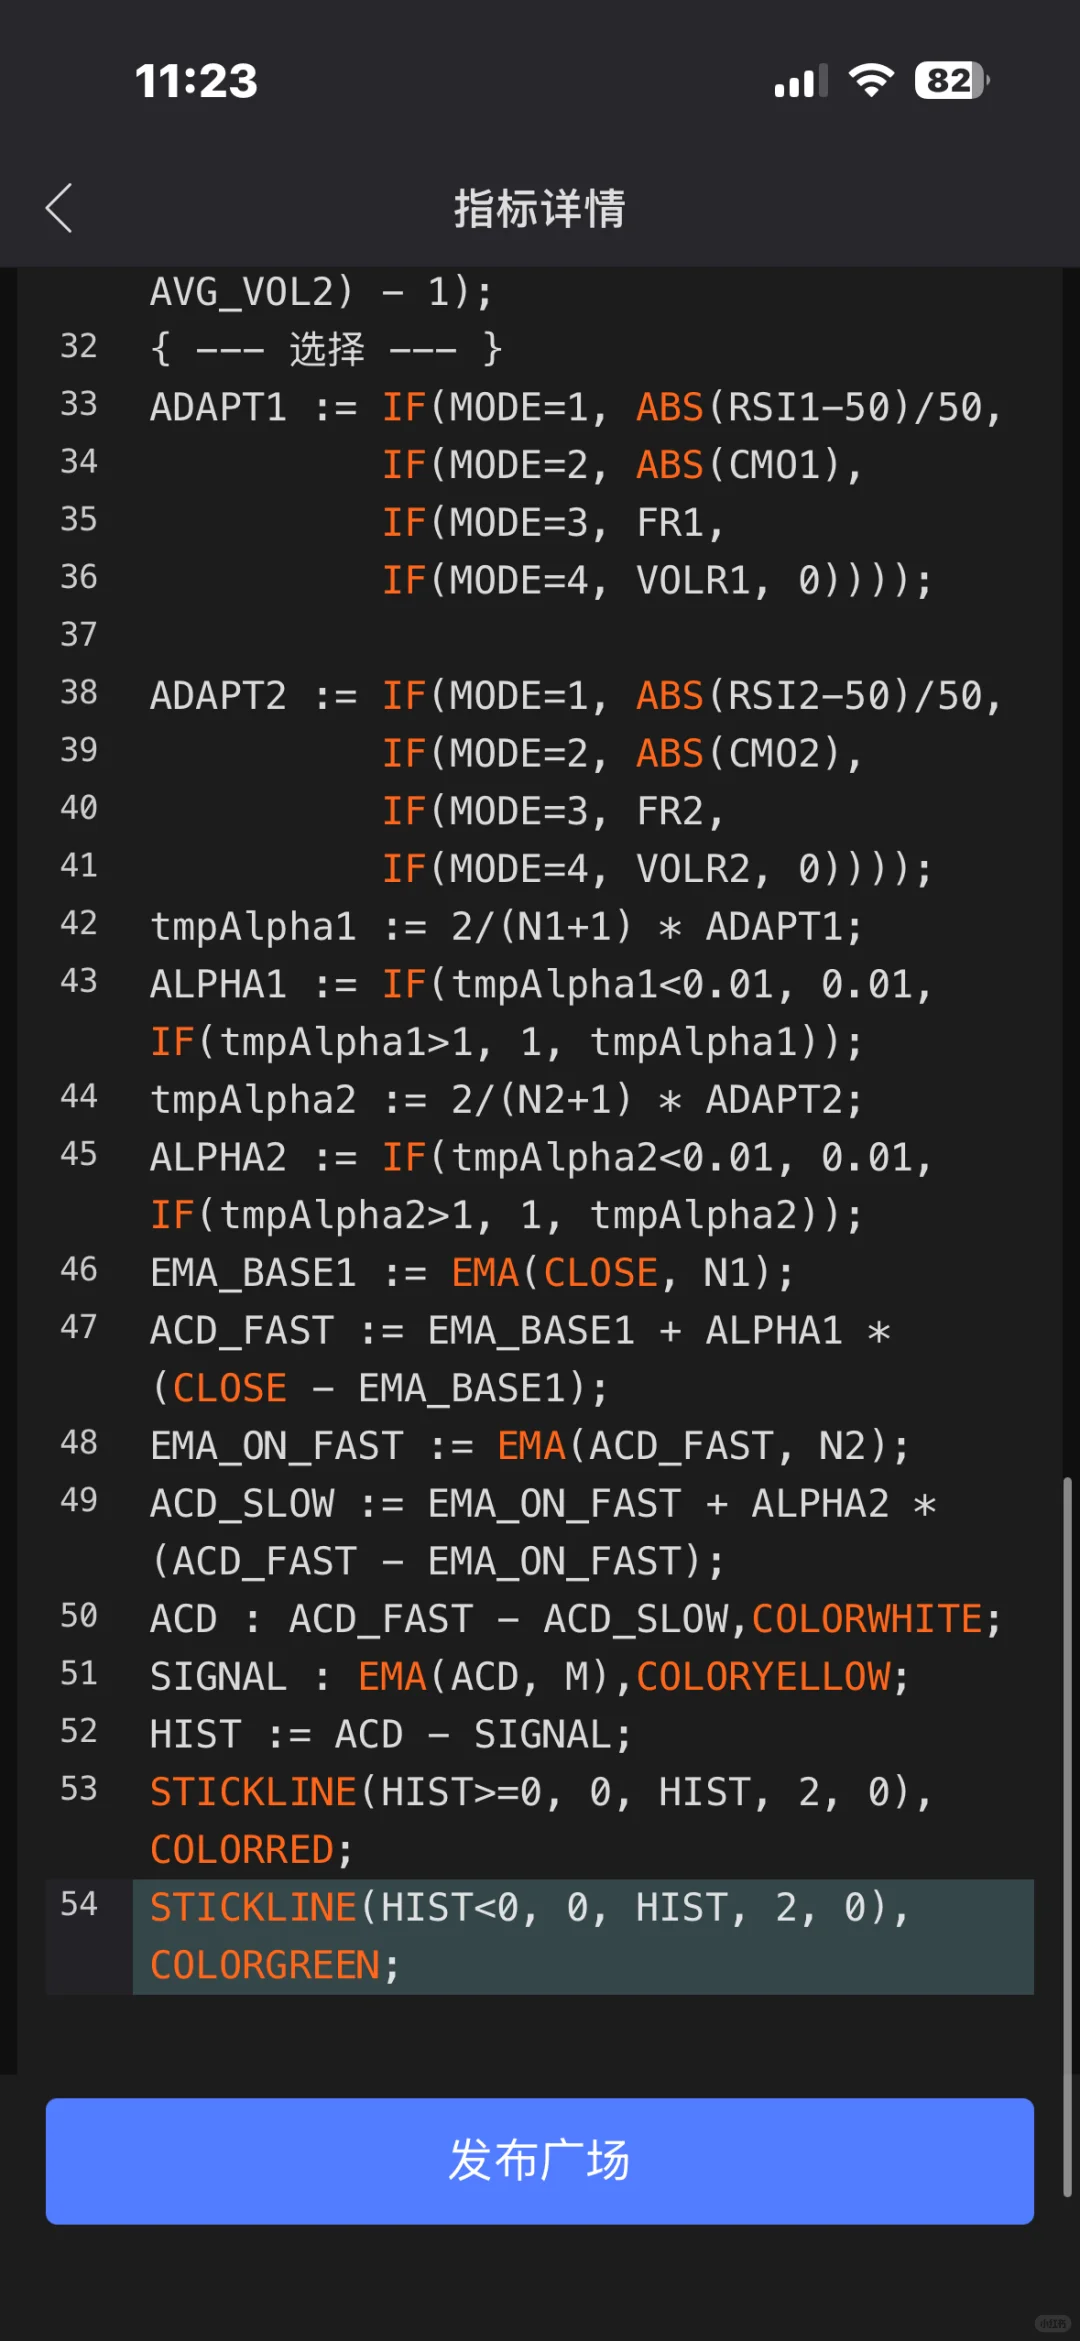Screen dimensions: 1080x2341
Task: Tap the back arrow icon
Action: coord(59,208)
